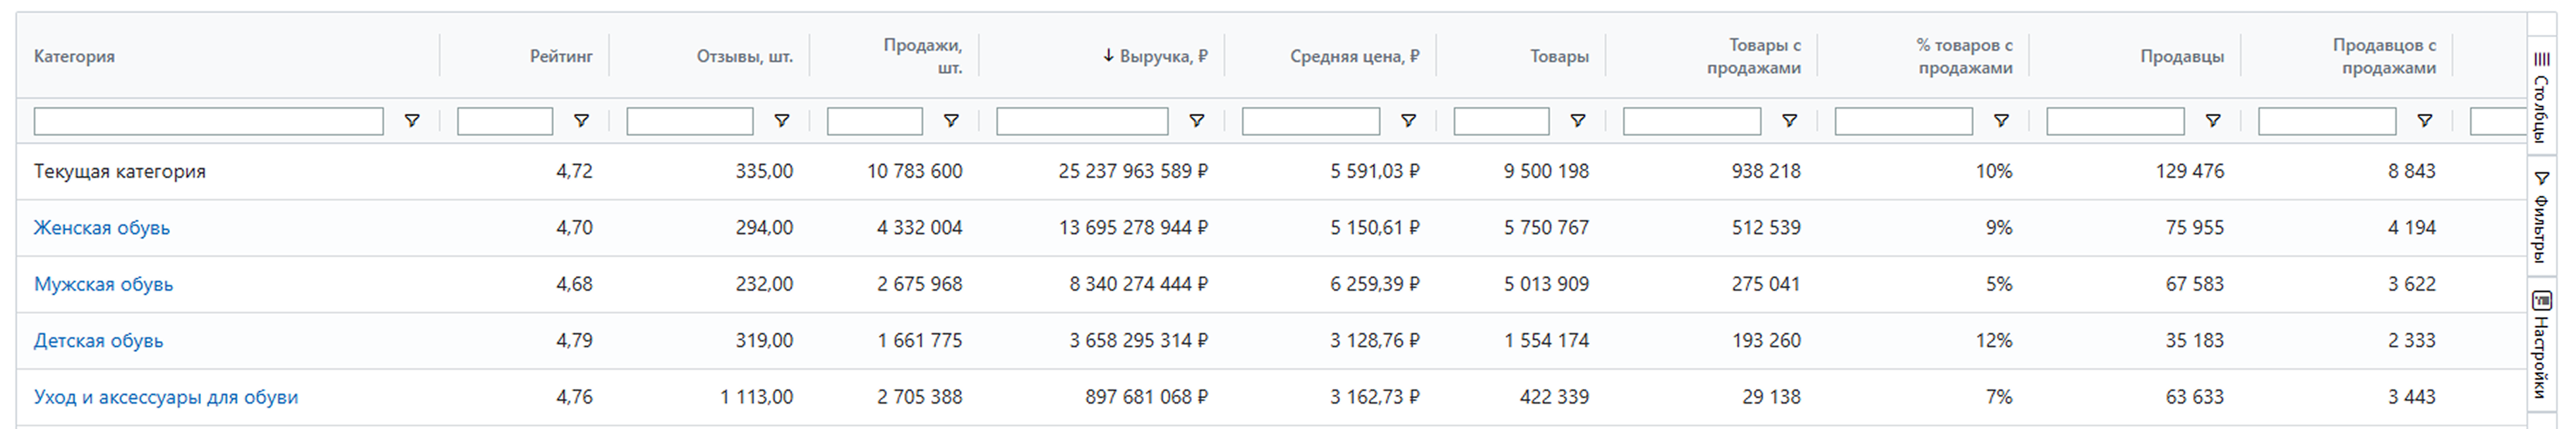Click the Категория filter text field
2576x429 pixels.
[208, 121]
